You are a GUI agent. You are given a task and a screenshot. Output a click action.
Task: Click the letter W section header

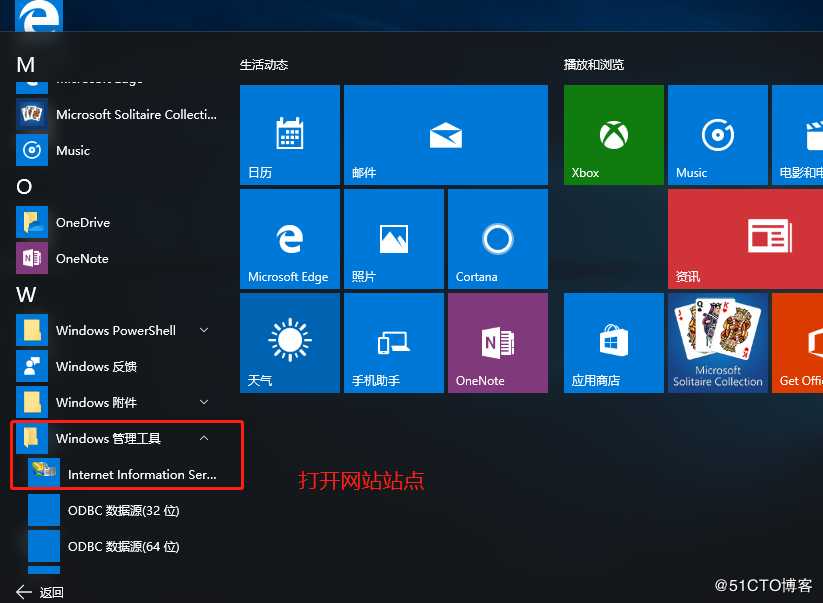pos(26,294)
